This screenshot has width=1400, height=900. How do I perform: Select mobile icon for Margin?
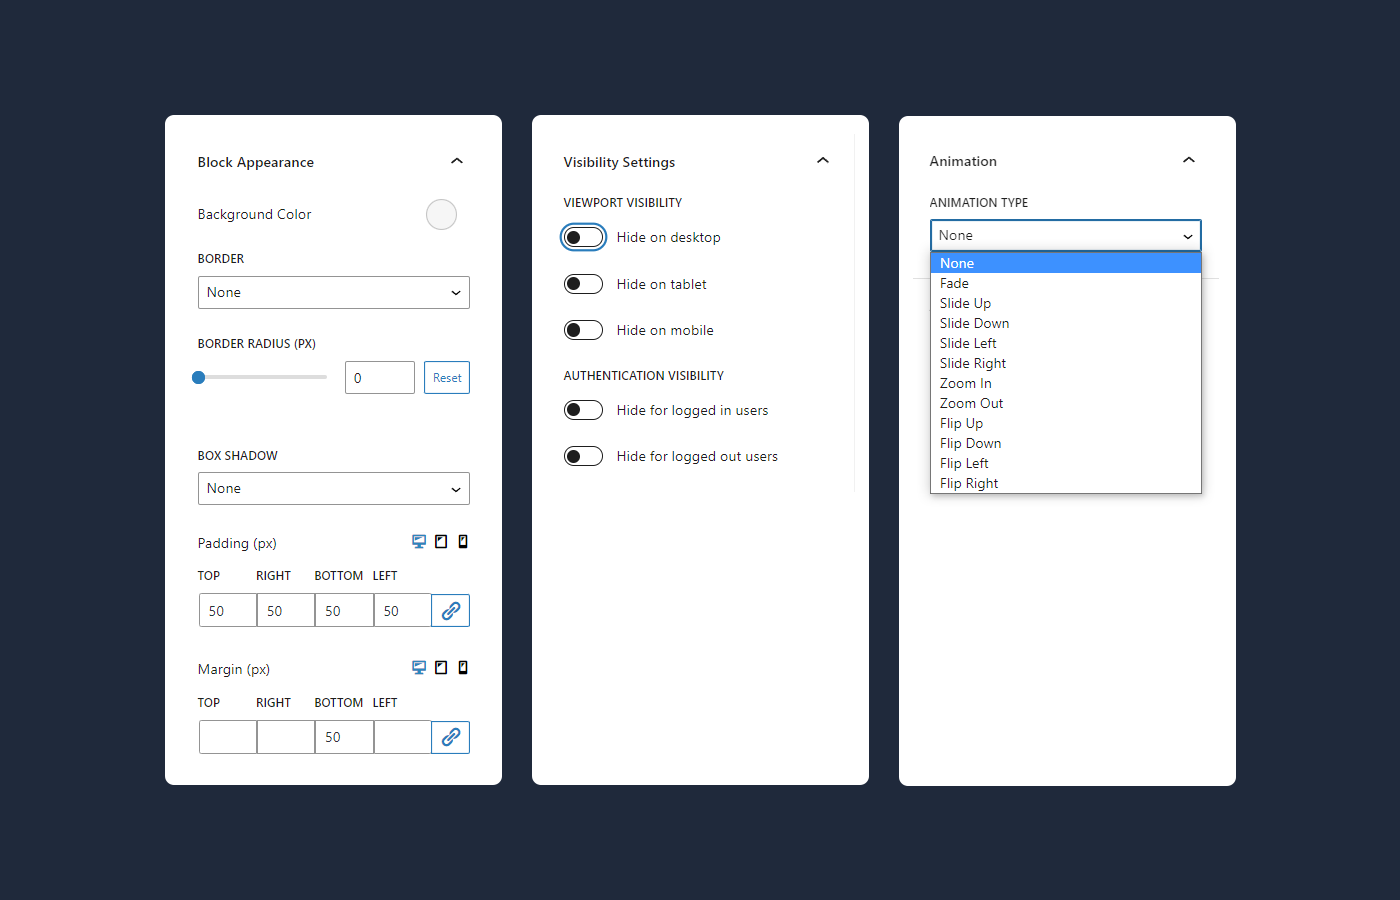pos(463,667)
